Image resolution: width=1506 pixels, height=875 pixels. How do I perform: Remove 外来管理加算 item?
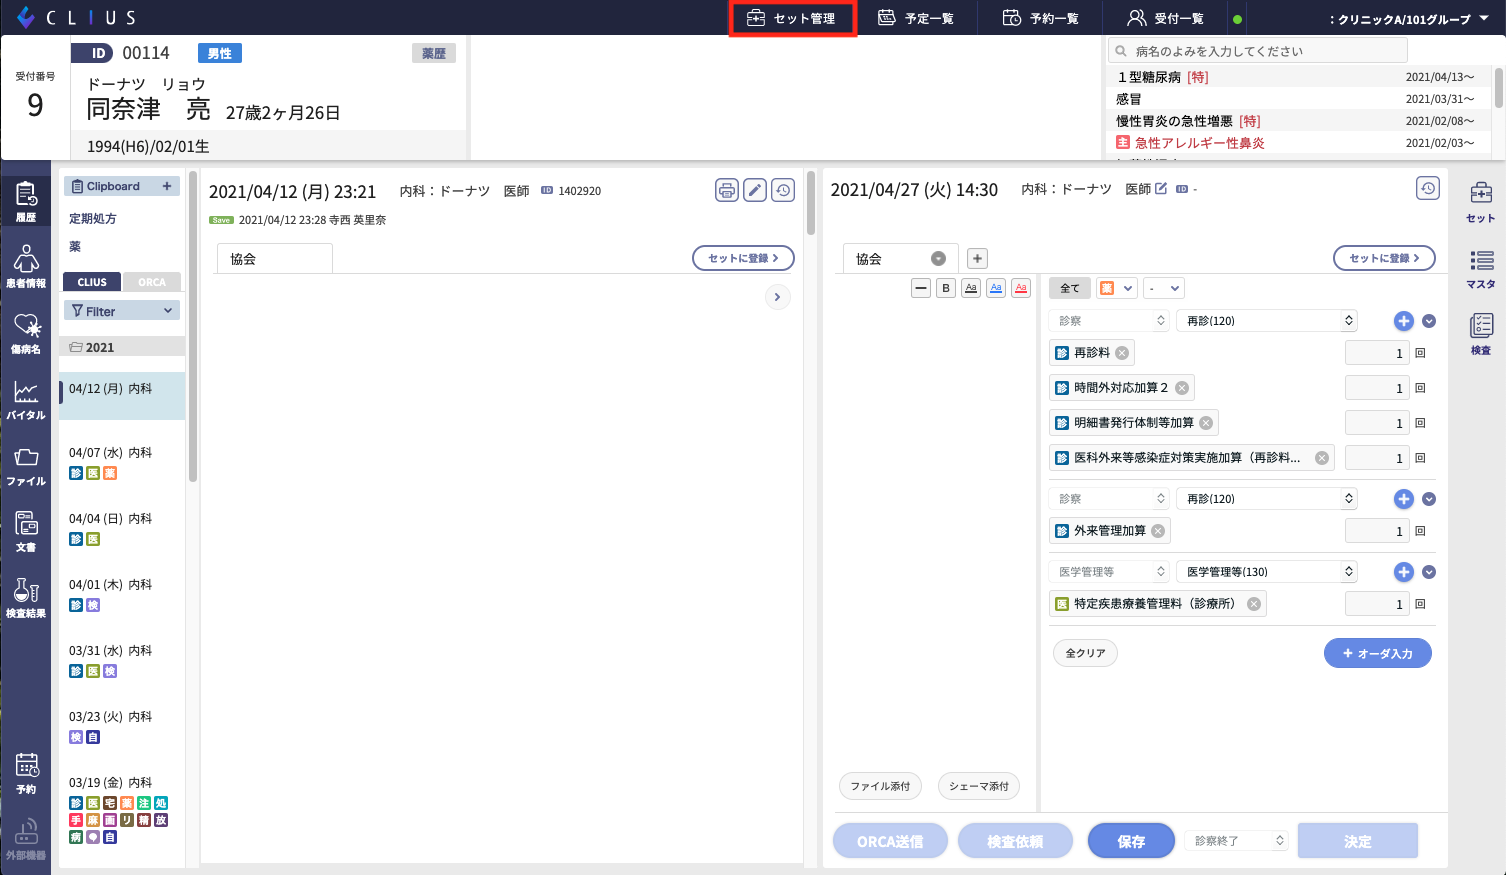(x=1158, y=531)
